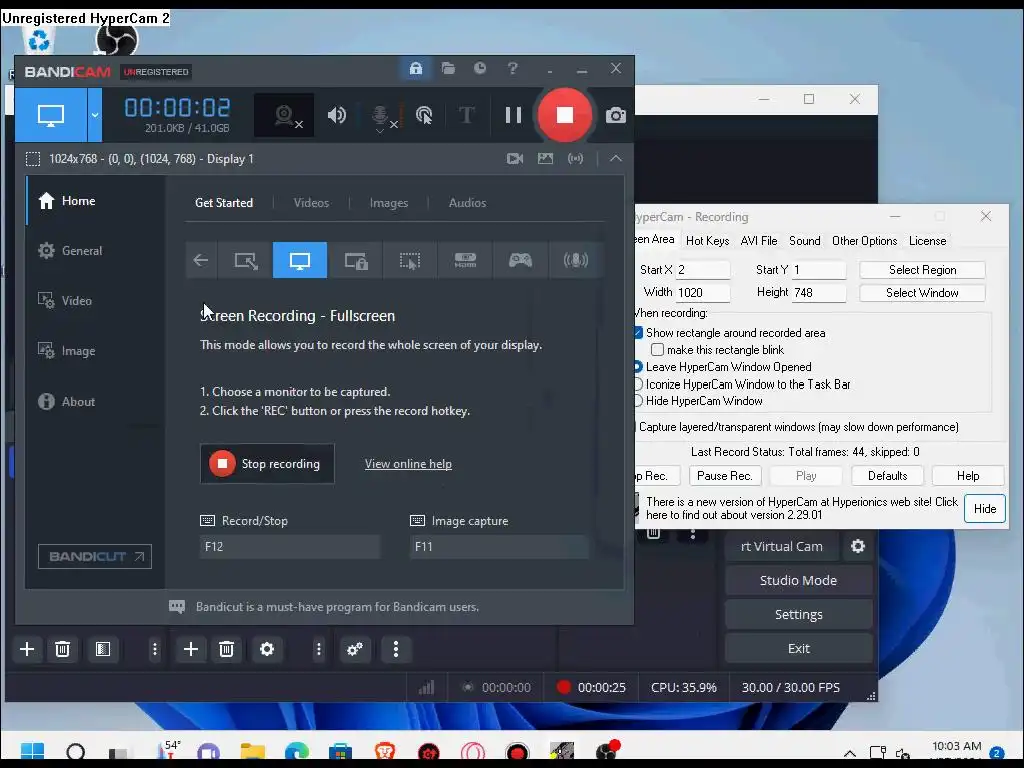This screenshot has width=1024, height=768.
Task: Toggle the speaker sound icon in Bandicam
Action: pos(337,116)
